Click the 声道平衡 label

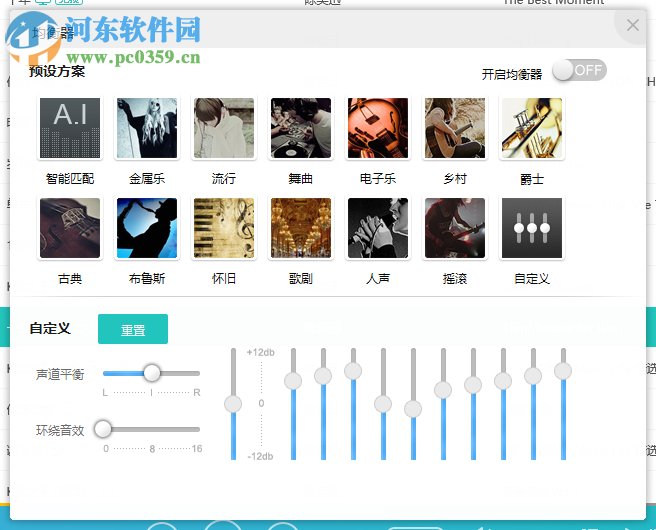60,374
